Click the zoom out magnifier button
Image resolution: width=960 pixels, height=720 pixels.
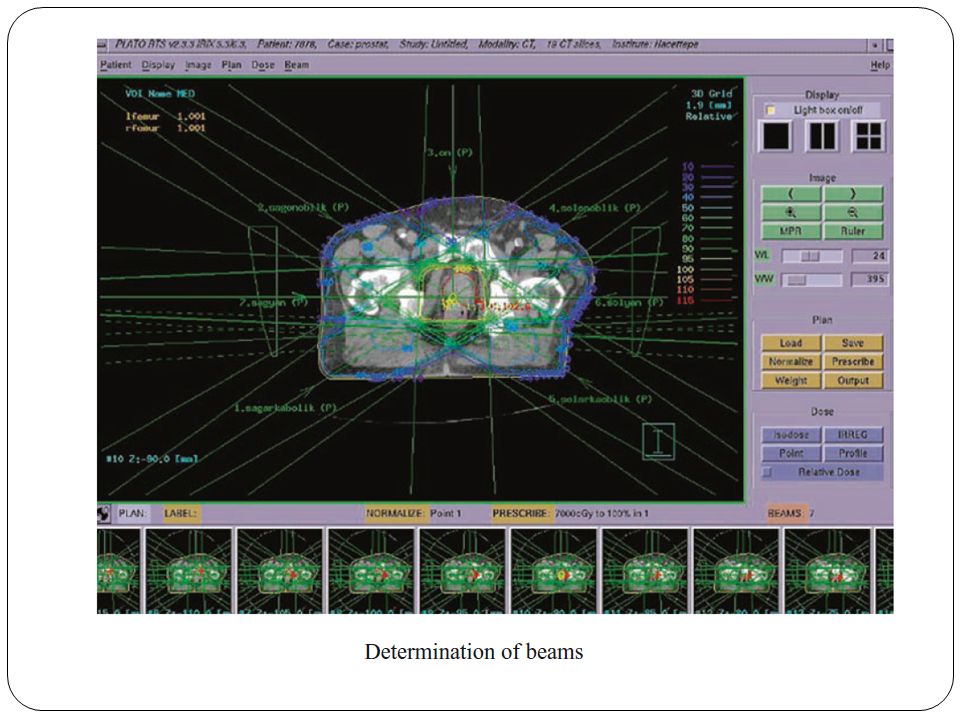click(x=853, y=212)
